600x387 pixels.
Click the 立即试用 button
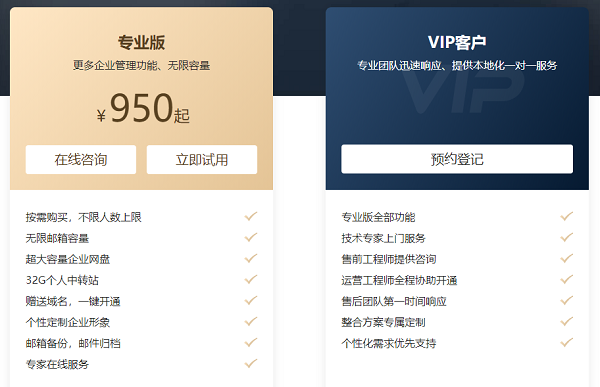coord(202,160)
